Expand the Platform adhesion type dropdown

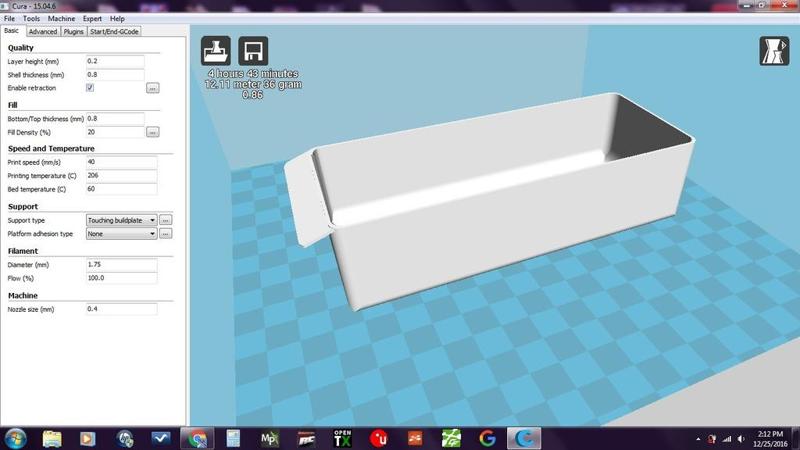(x=121, y=234)
